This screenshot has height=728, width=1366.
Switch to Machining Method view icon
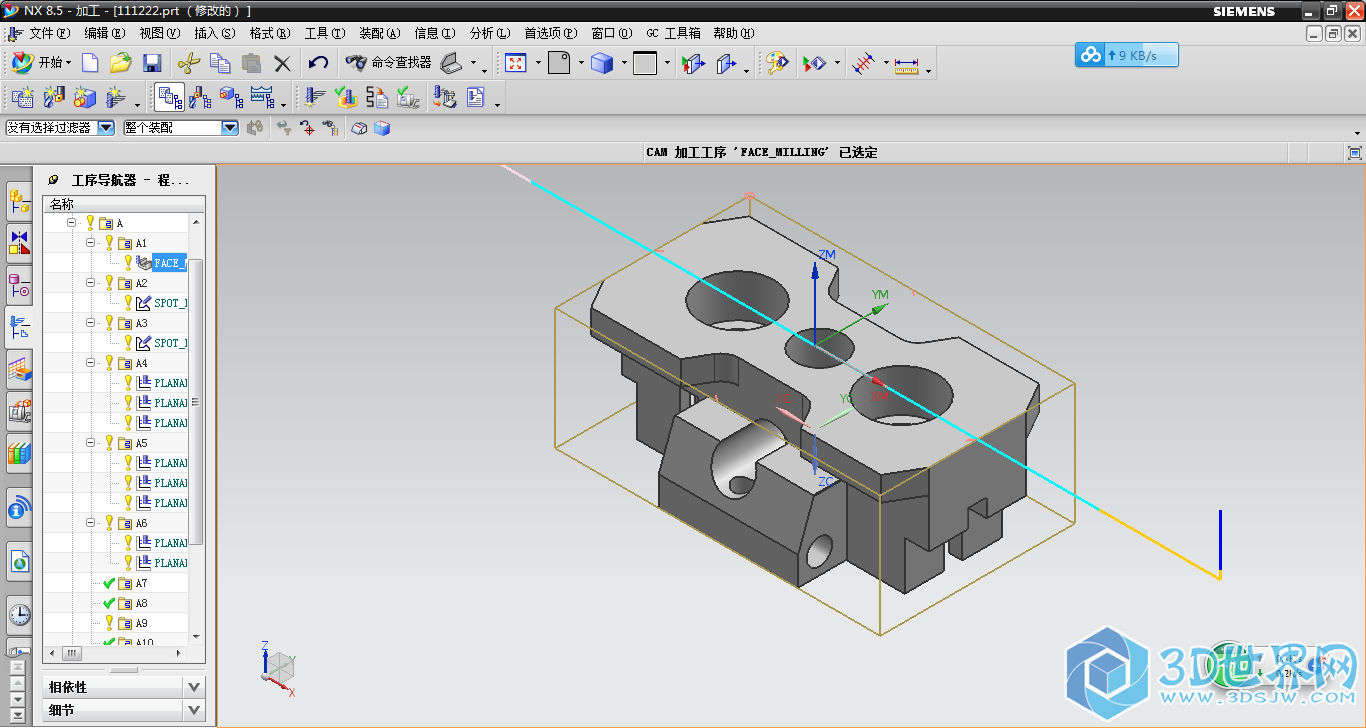point(262,97)
